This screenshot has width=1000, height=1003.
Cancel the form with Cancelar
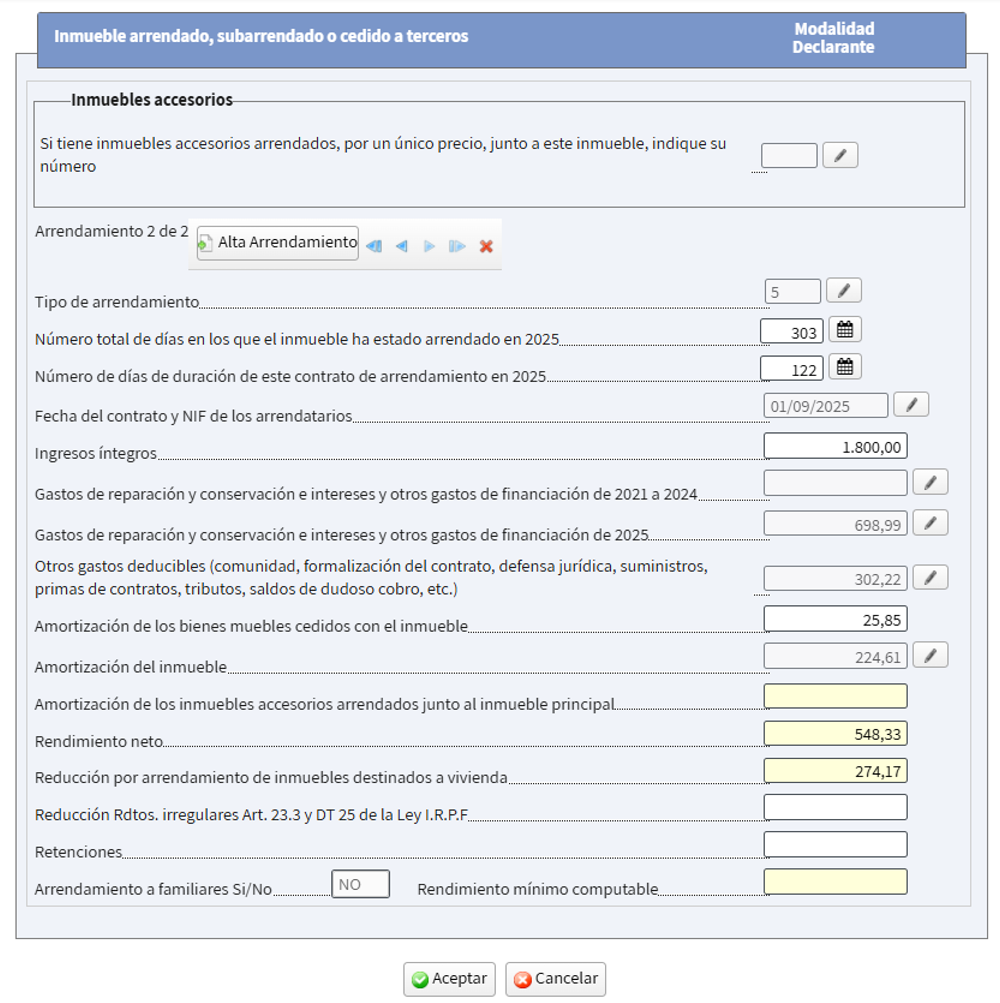click(555, 980)
